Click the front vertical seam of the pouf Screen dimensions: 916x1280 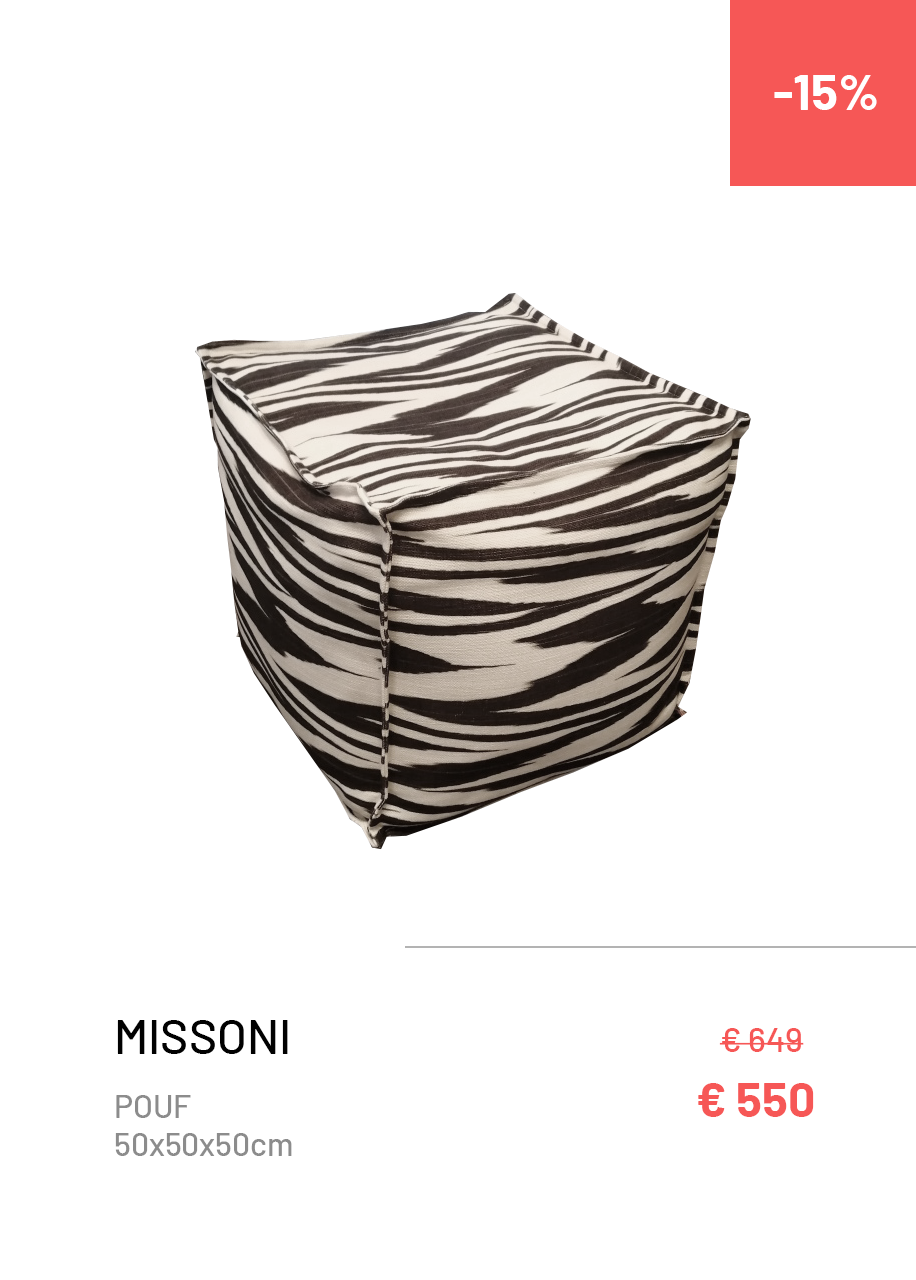pyautogui.click(x=383, y=670)
